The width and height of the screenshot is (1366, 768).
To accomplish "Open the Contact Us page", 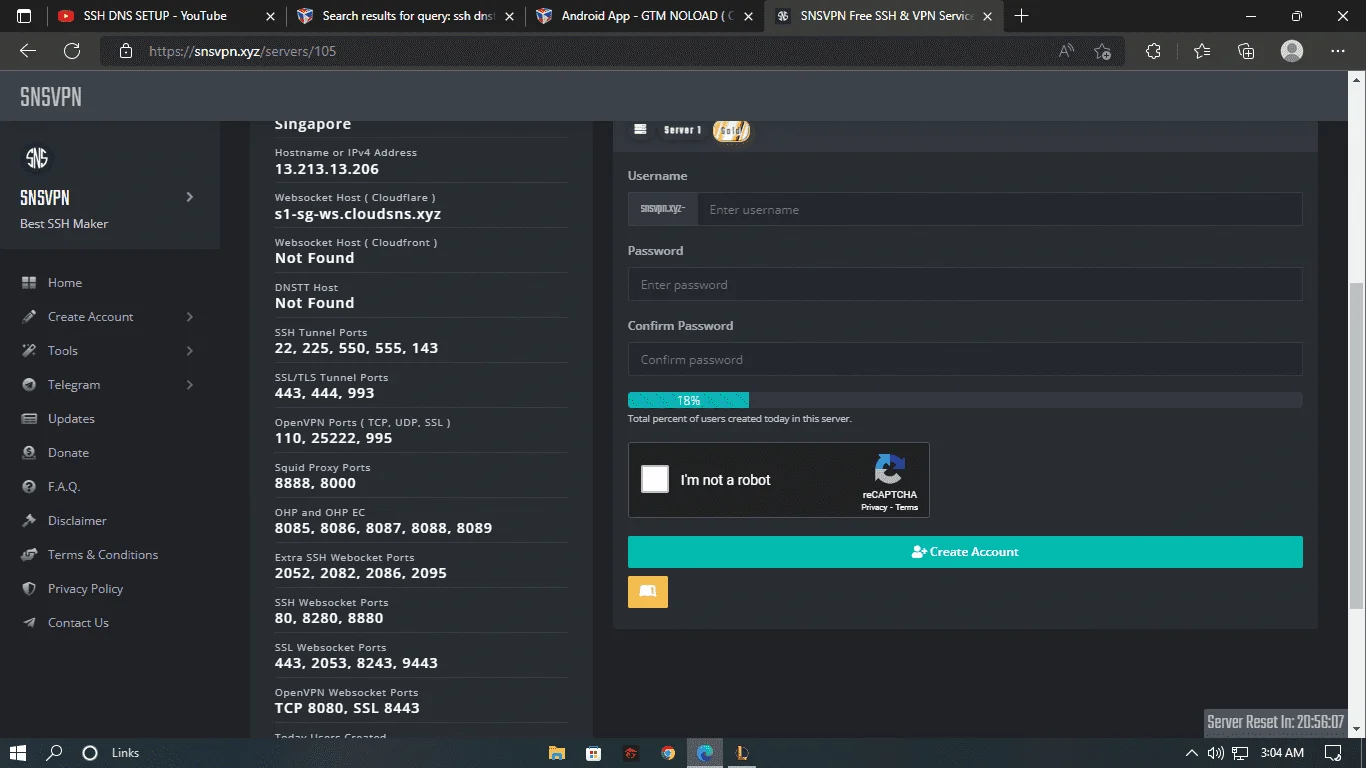I will tap(78, 623).
